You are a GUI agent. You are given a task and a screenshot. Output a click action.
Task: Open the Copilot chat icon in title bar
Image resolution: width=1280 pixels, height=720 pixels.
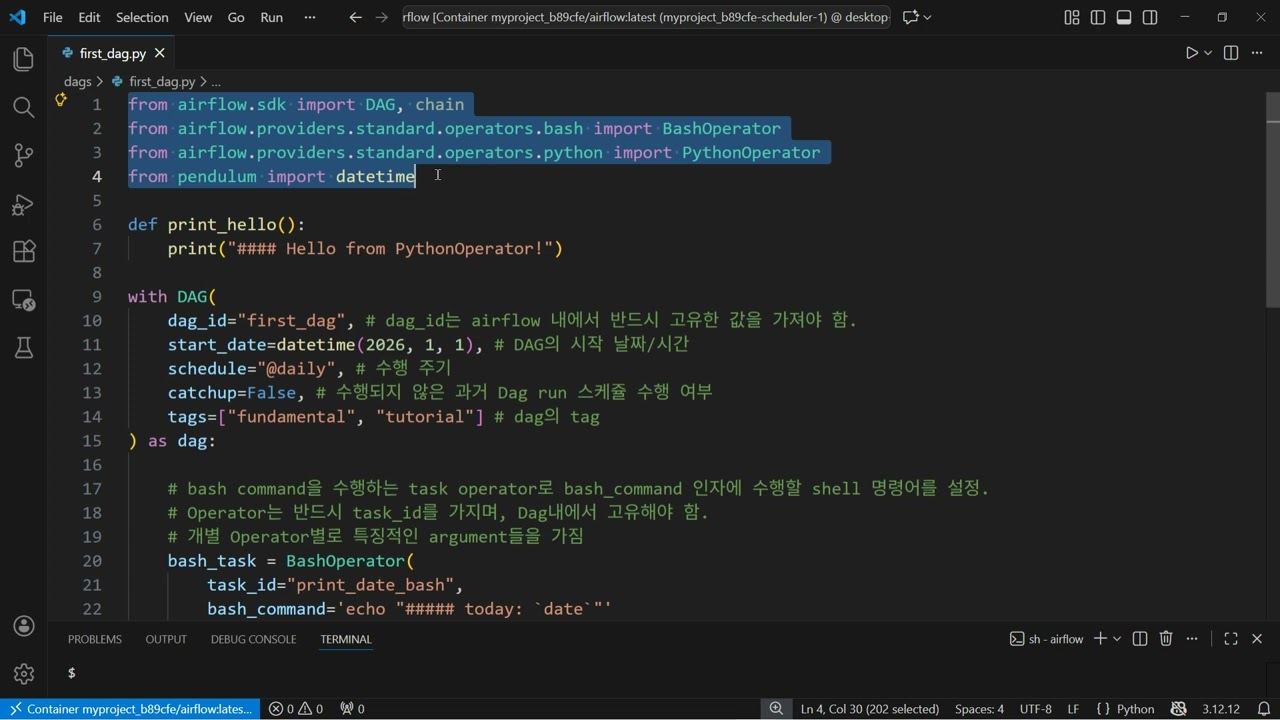tap(911, 17)
